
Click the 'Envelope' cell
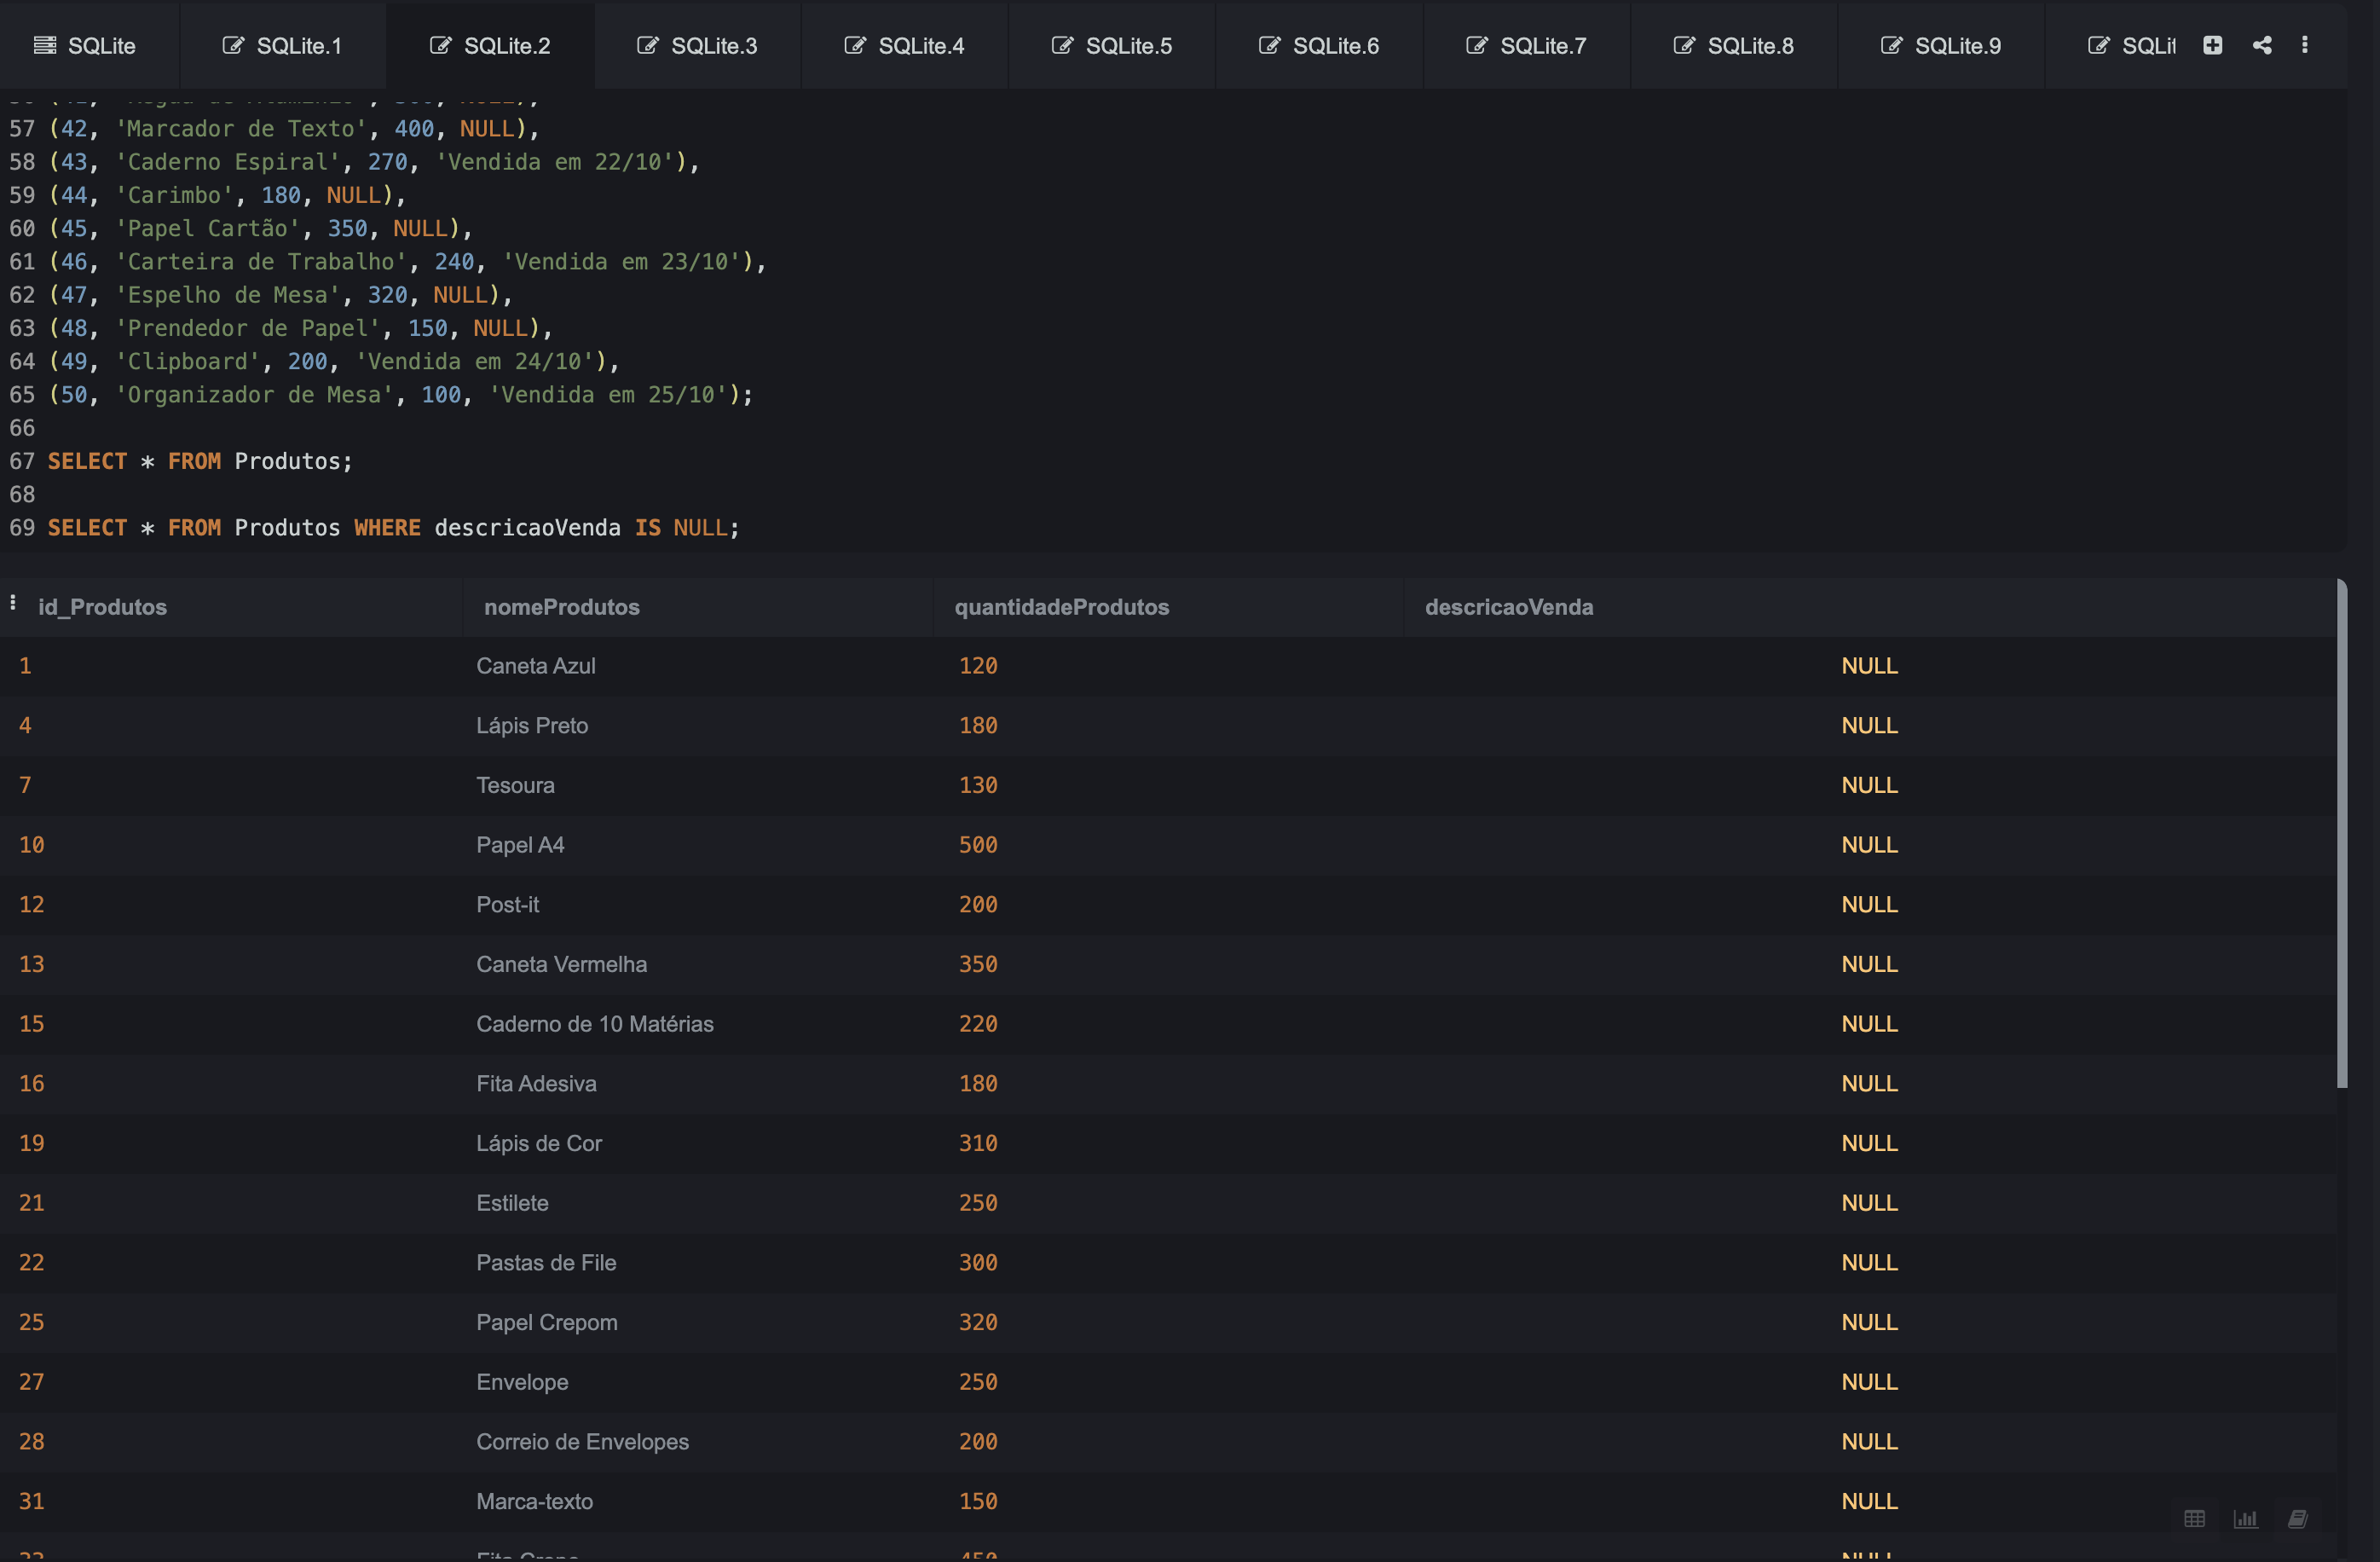tap(522, 1382)
